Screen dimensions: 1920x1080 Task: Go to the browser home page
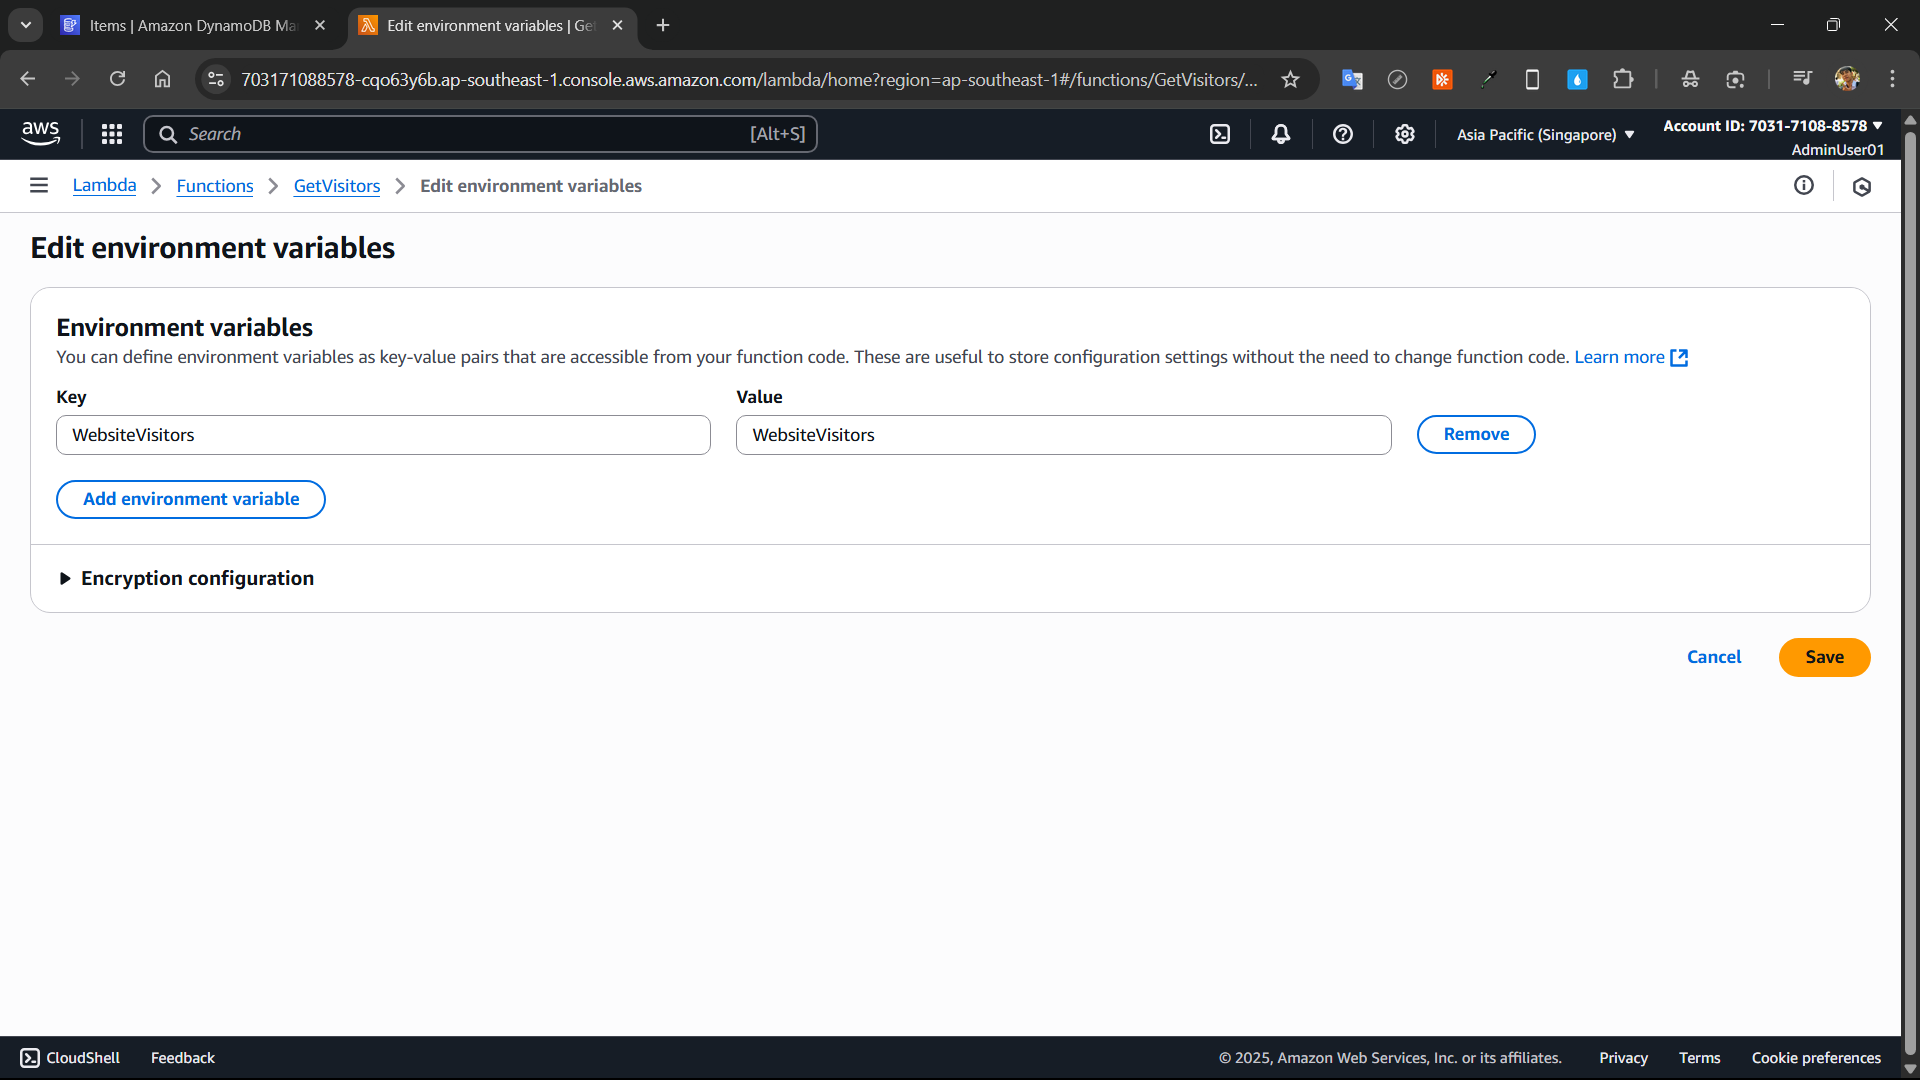163,79
